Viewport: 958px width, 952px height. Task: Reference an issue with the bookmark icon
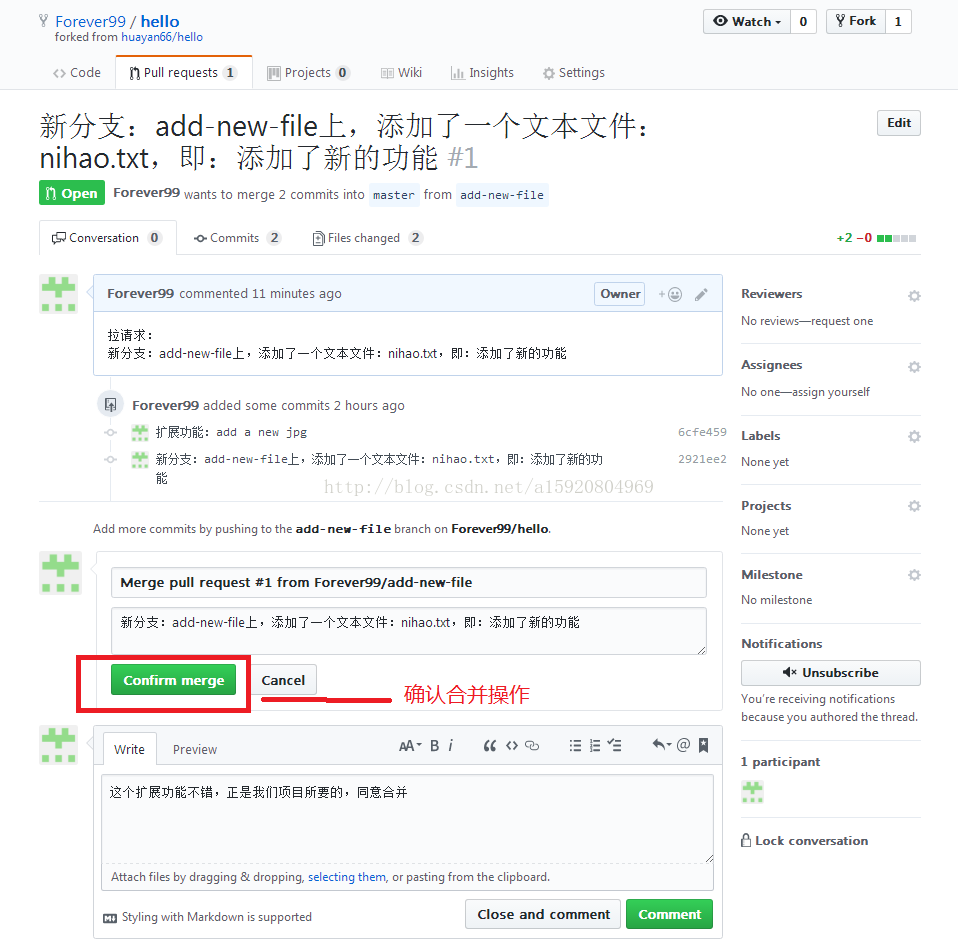[x=703, y=745]
